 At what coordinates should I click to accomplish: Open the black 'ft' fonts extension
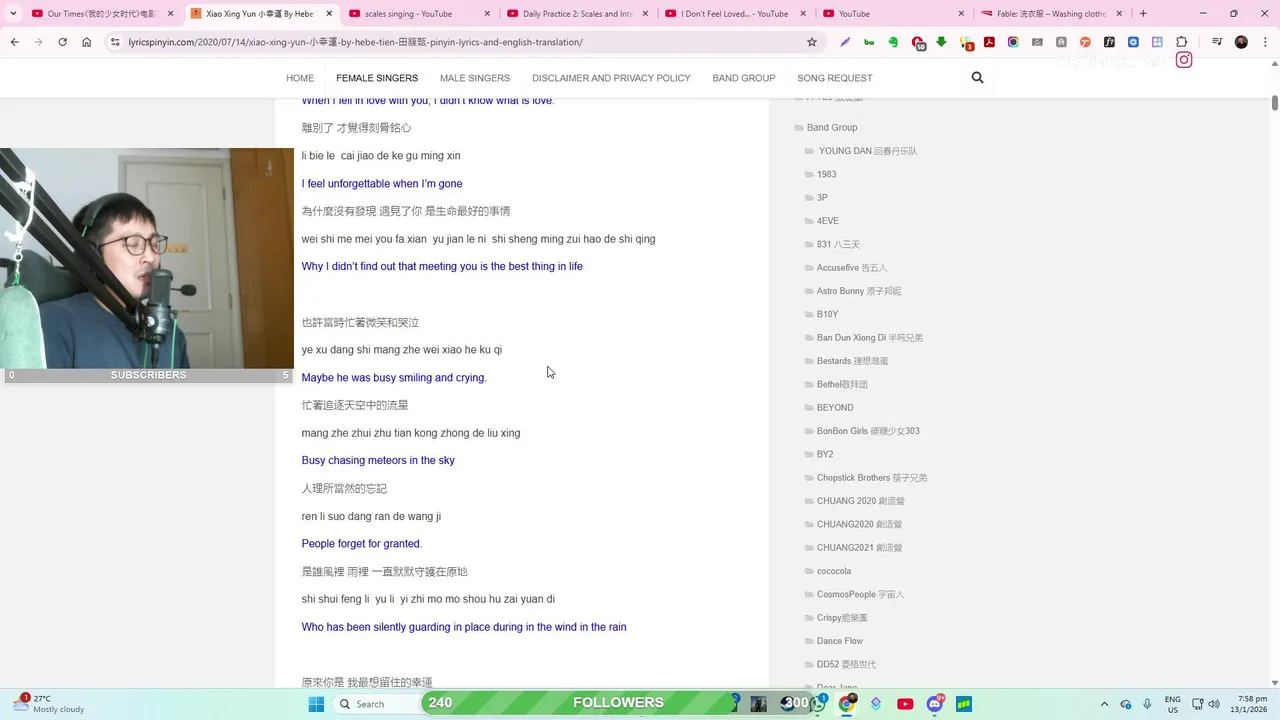(1109, 42)
